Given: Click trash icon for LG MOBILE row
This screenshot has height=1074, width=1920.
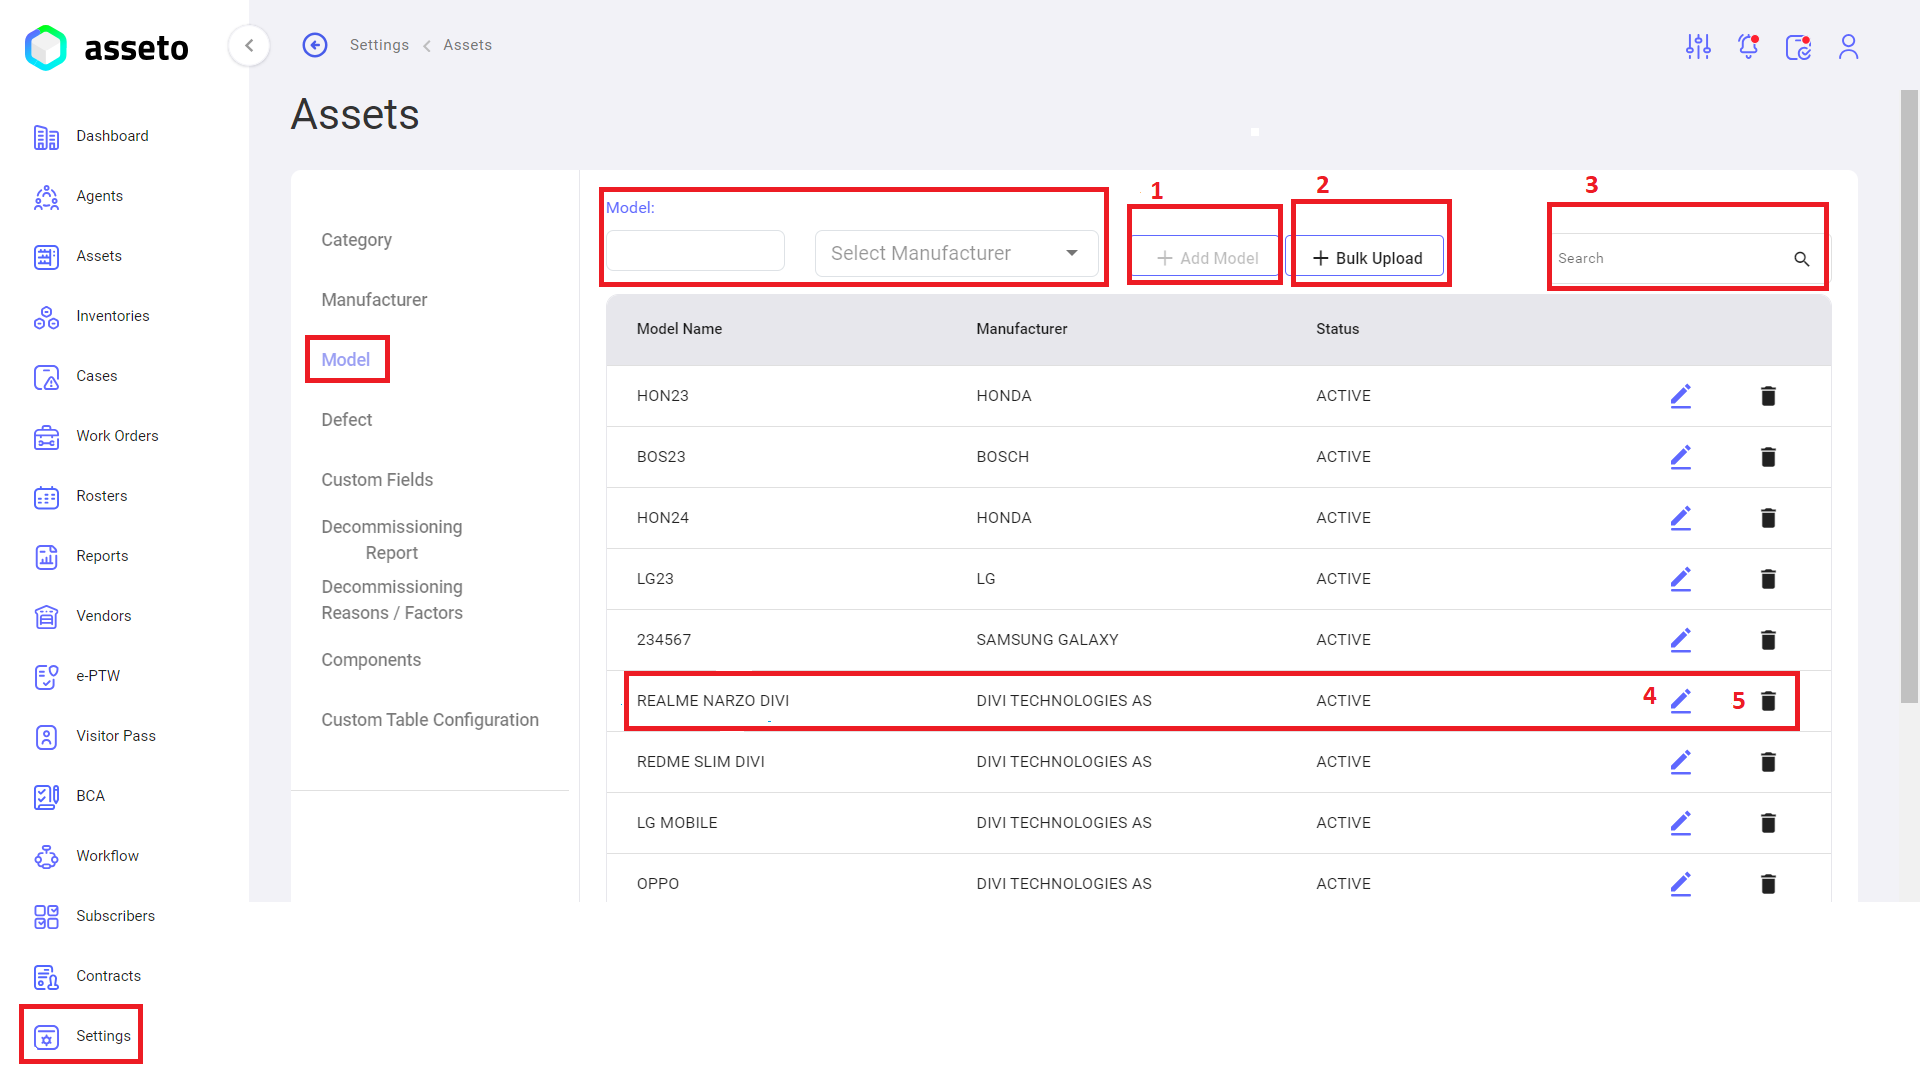Looking at the screenshot, I should click(x=1768, y=823).
